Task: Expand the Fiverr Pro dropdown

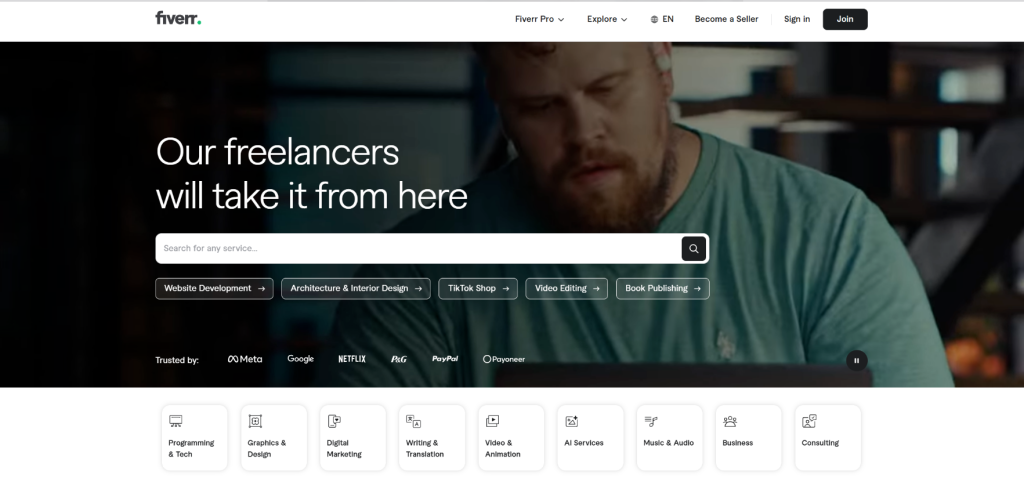Action: pyautogui.click(x=539, y=19)
